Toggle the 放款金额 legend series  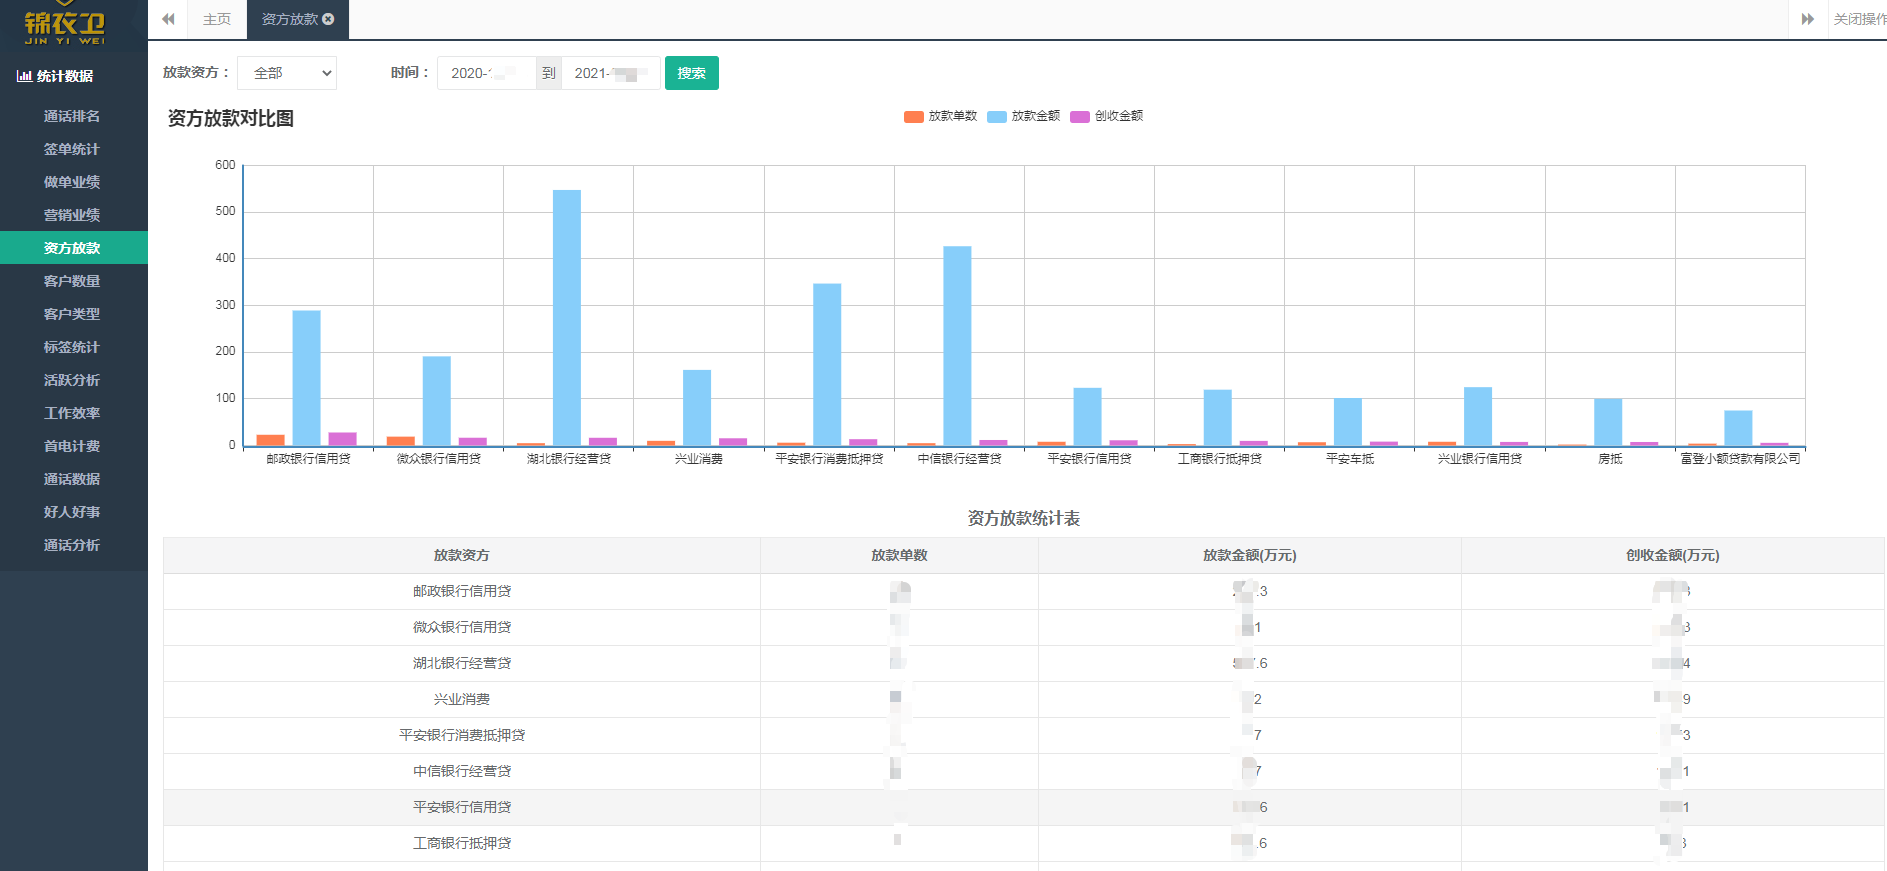click(1023, 116)
